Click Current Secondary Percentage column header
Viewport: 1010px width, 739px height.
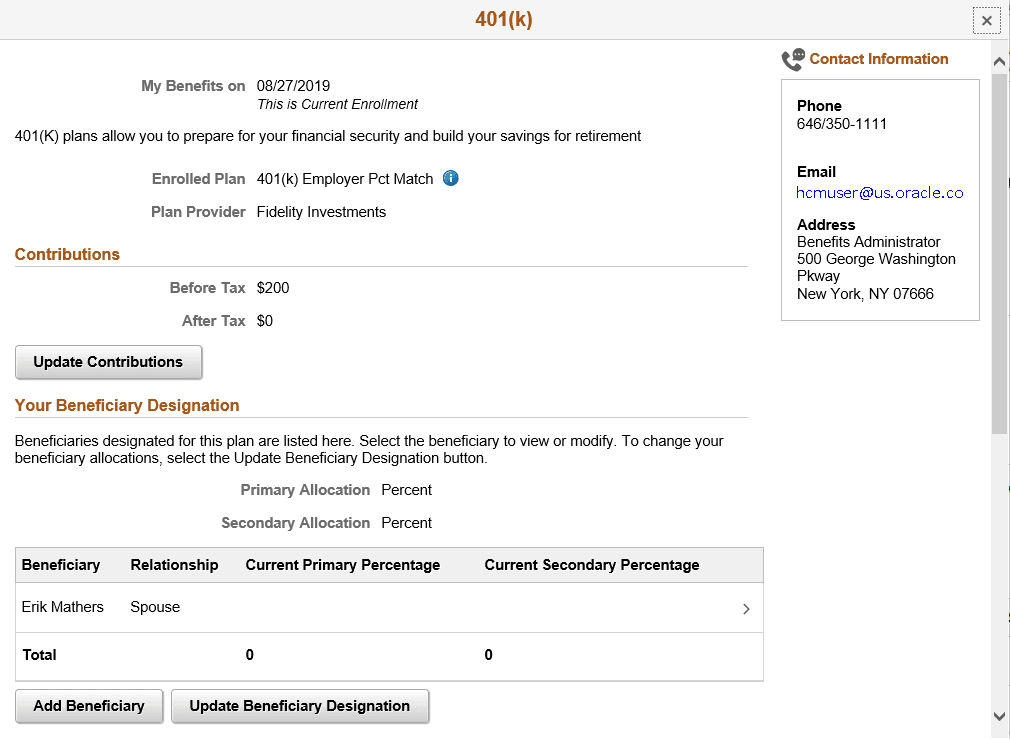[x=592, y=565]
